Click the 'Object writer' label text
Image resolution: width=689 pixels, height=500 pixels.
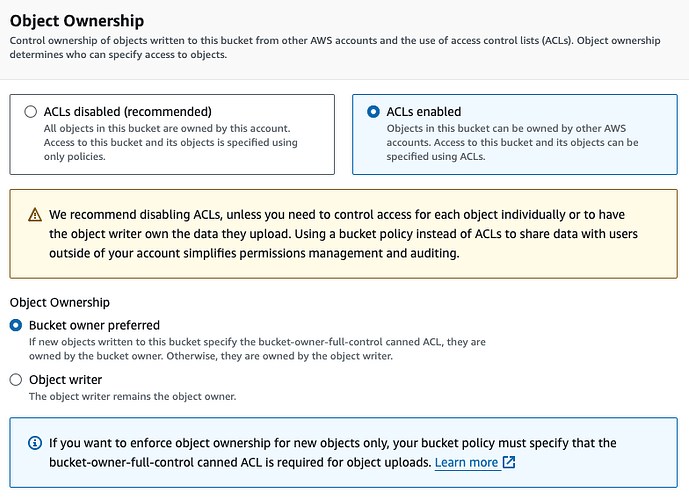[65, 380]
